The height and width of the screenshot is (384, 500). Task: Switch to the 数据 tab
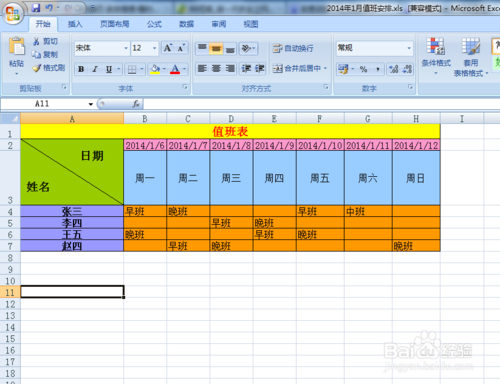(186, 24)
